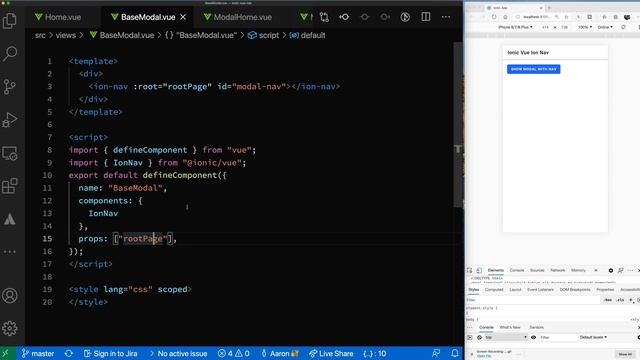Viewport: 640px width, 360px height.
Task: Open the Computed styles tab
Action: (x=494, y=289)
